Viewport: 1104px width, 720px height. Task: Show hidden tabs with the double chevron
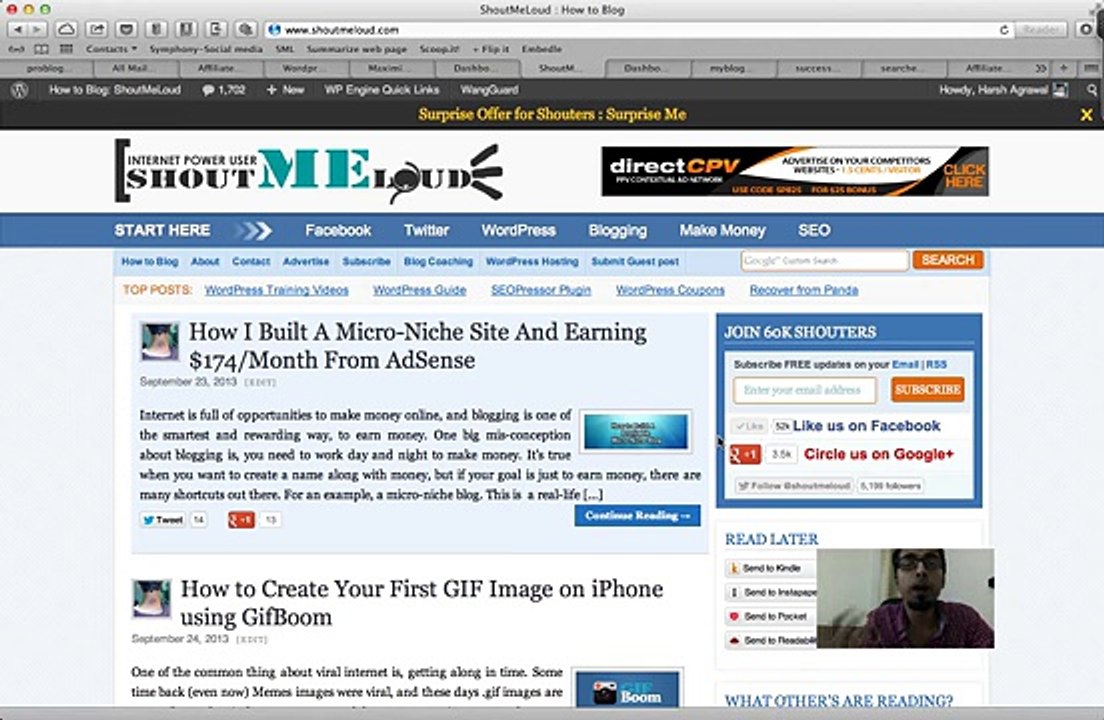[x=1041, y=68]
